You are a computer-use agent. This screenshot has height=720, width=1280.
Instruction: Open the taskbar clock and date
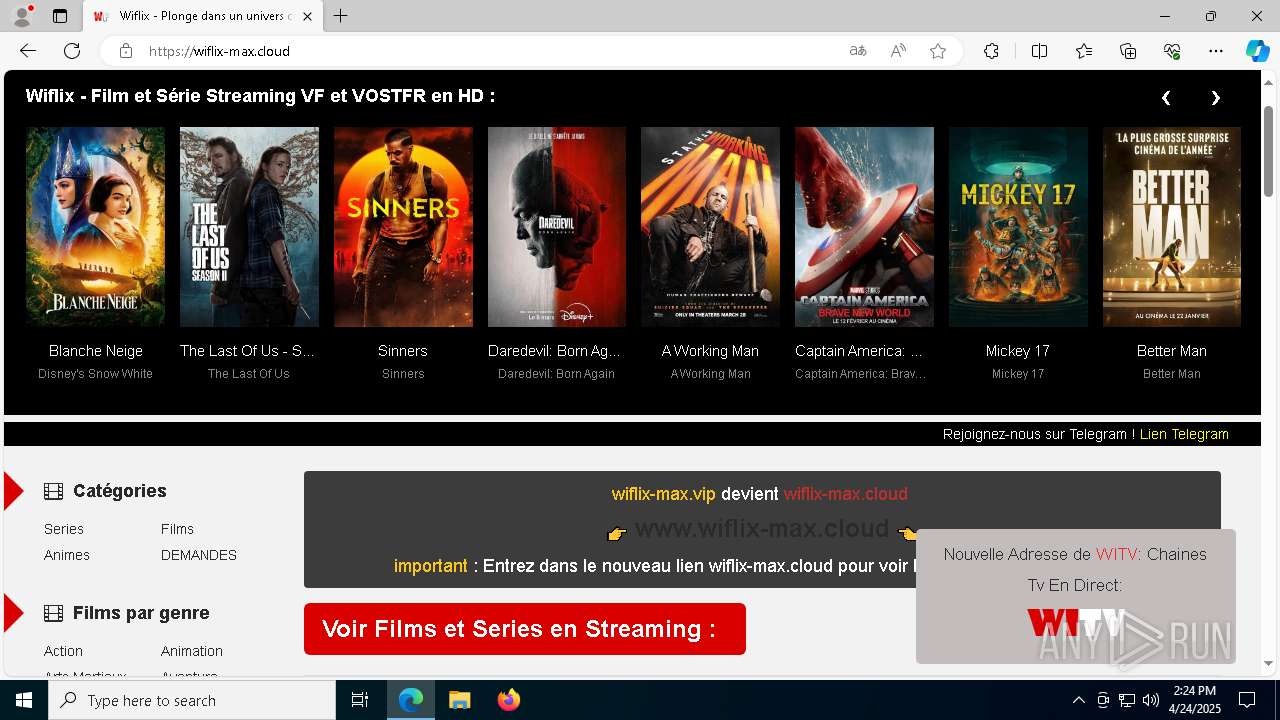pyautogui.click(x=1195, y=700)
